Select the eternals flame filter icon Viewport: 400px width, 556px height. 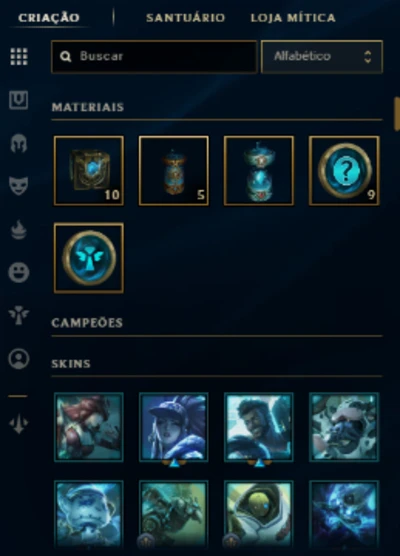(x=19, y=230)
